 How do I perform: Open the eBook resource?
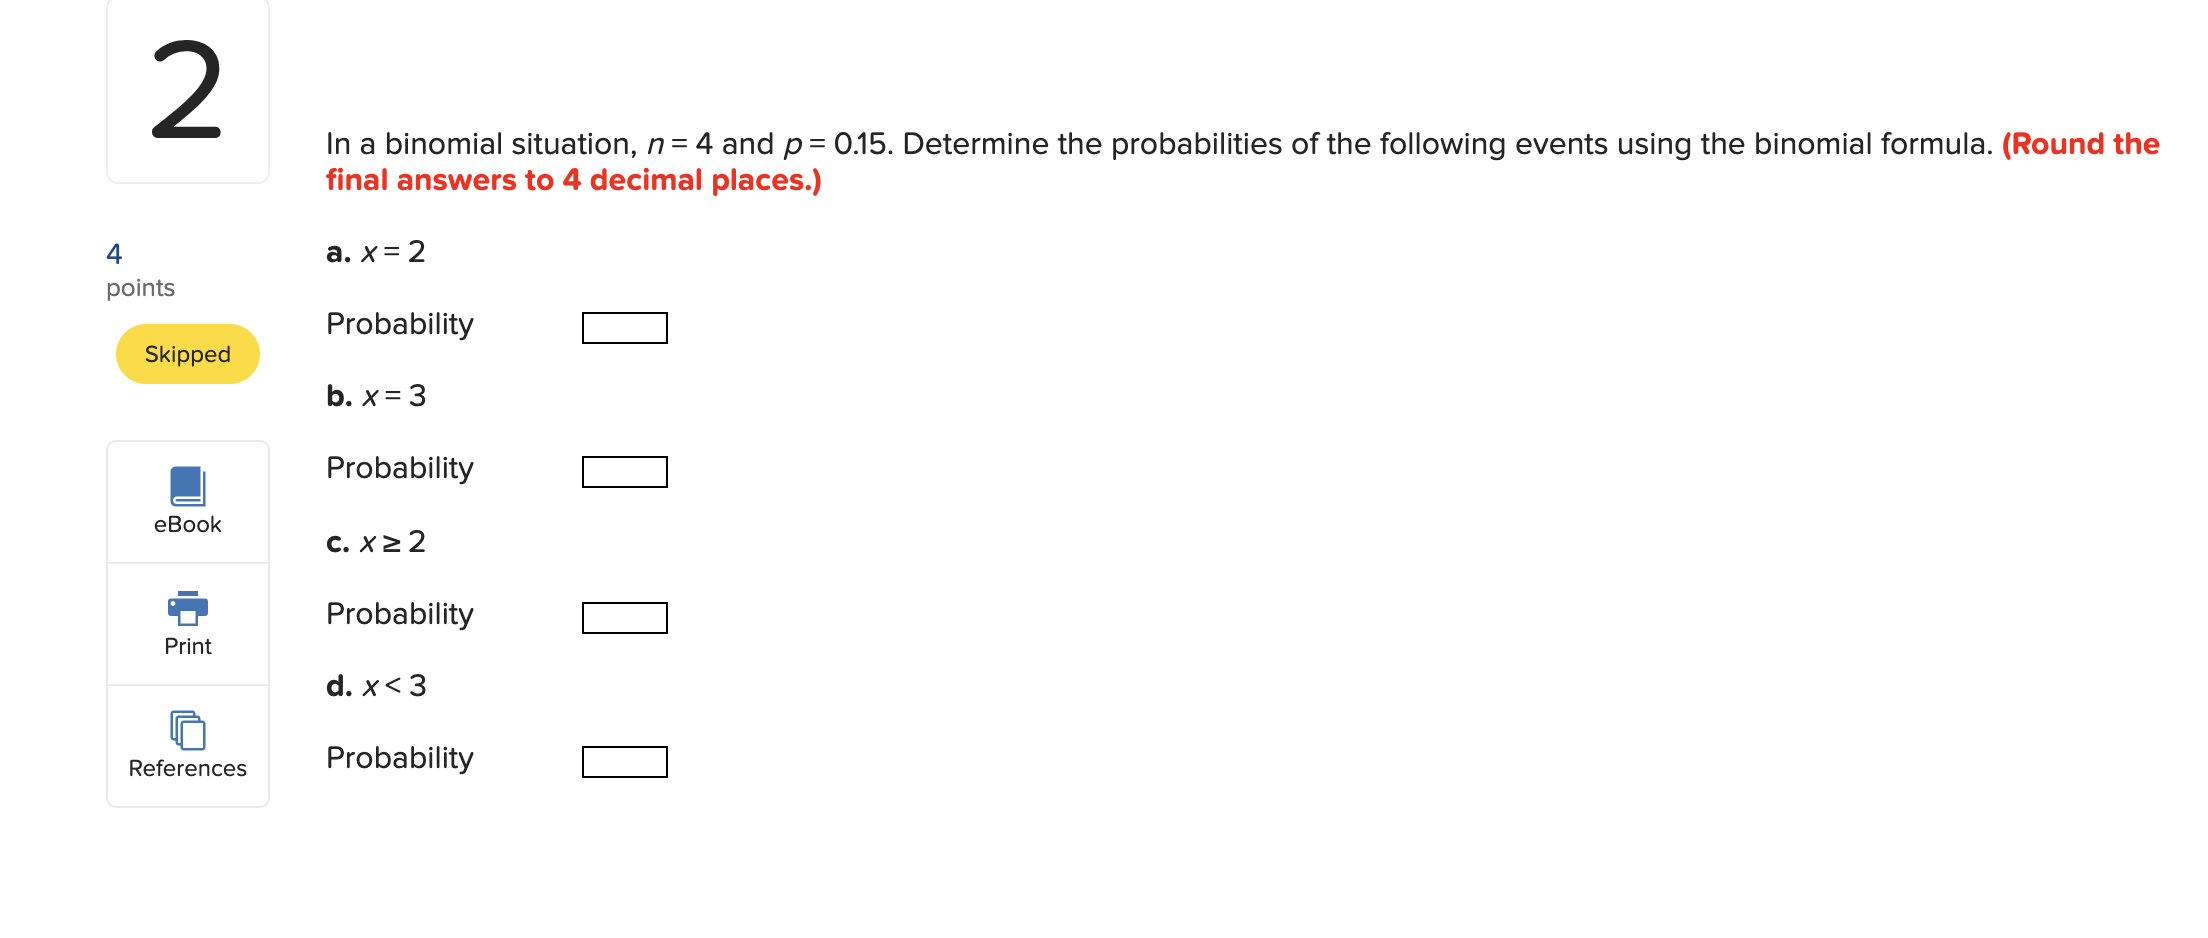tap(187, 500)
